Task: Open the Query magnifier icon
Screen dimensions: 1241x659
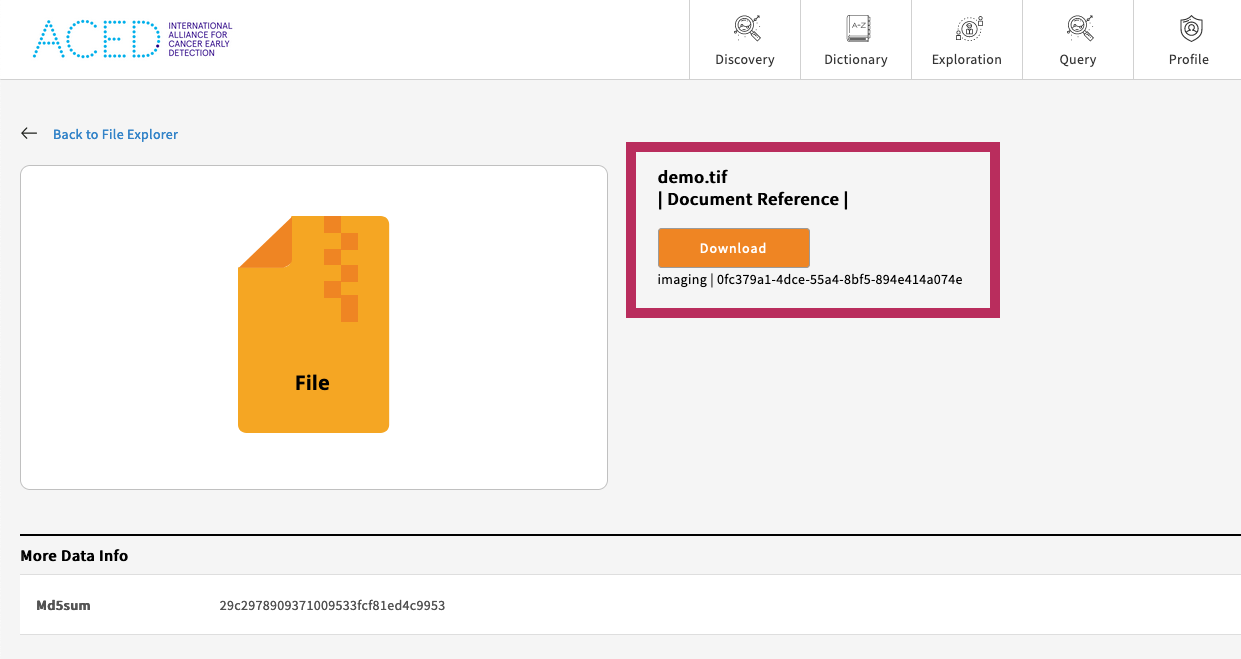Action: point(1078,28)
